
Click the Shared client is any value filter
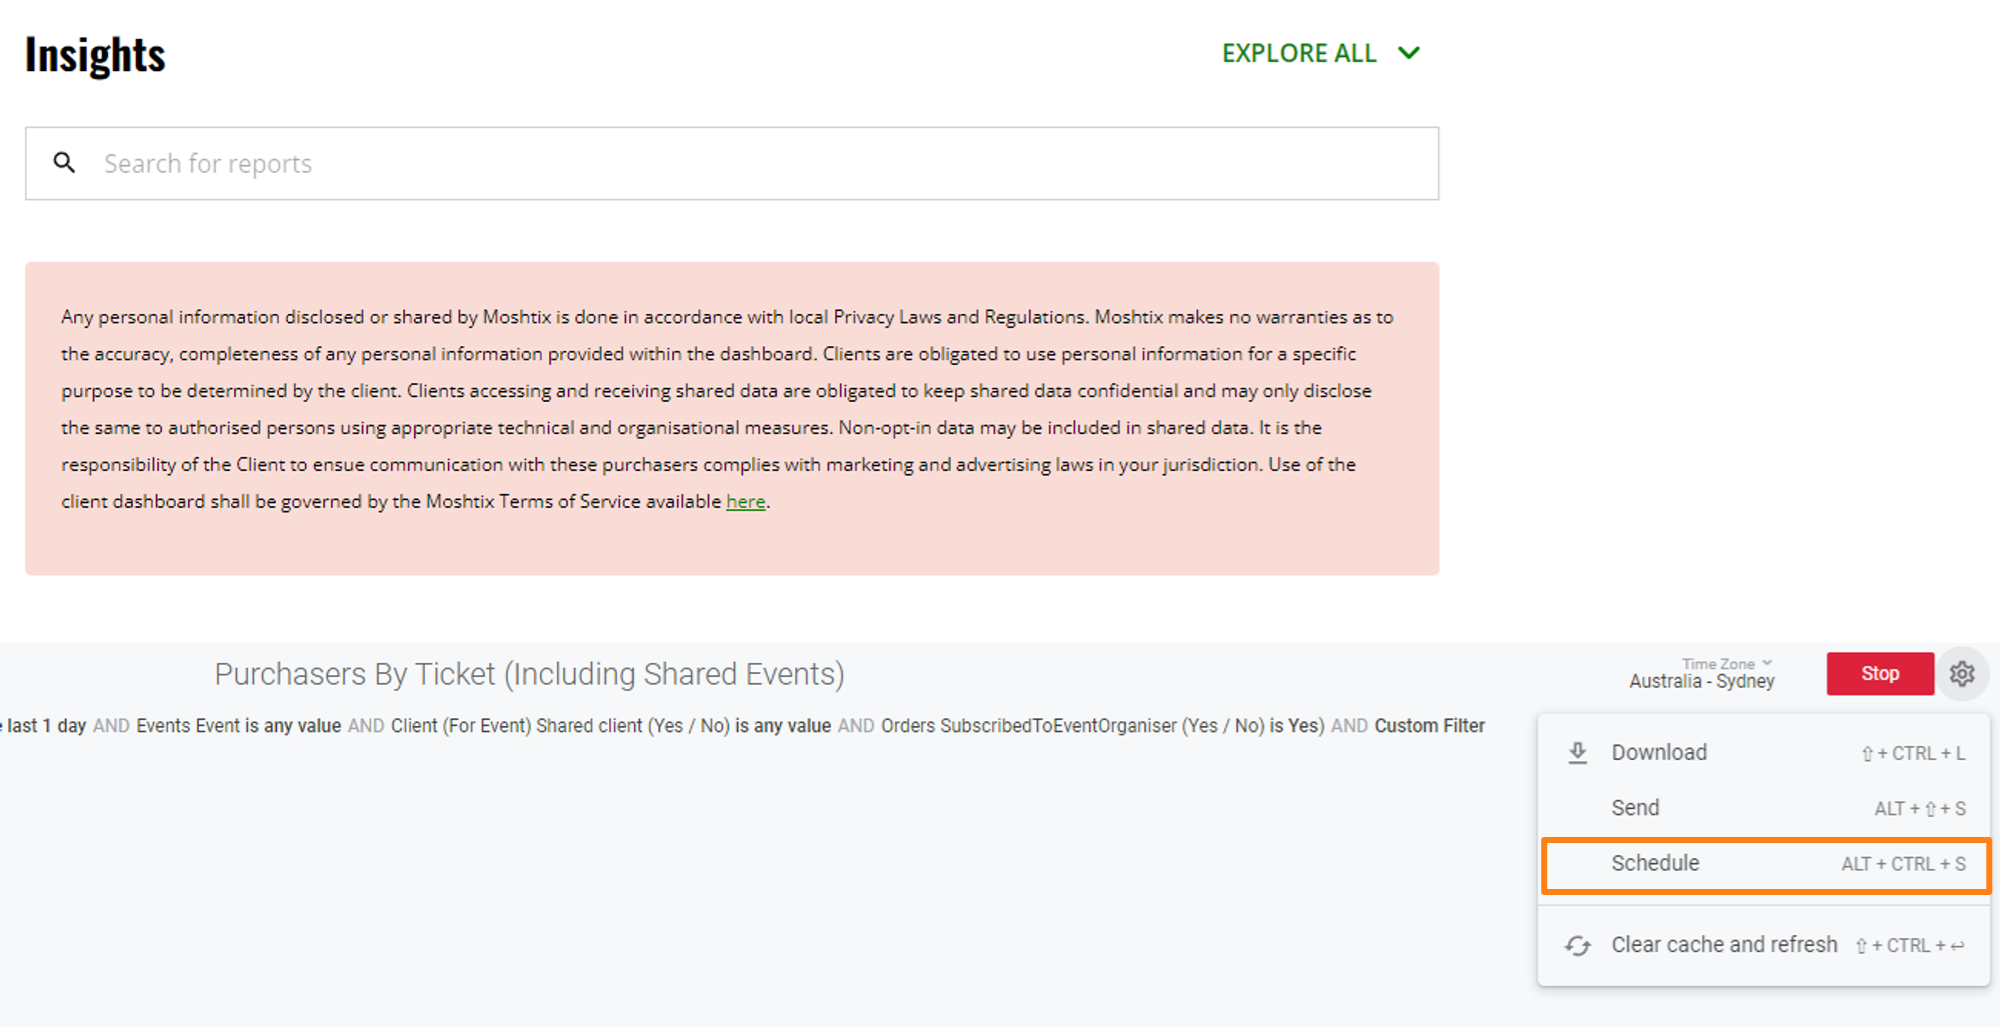611,726
